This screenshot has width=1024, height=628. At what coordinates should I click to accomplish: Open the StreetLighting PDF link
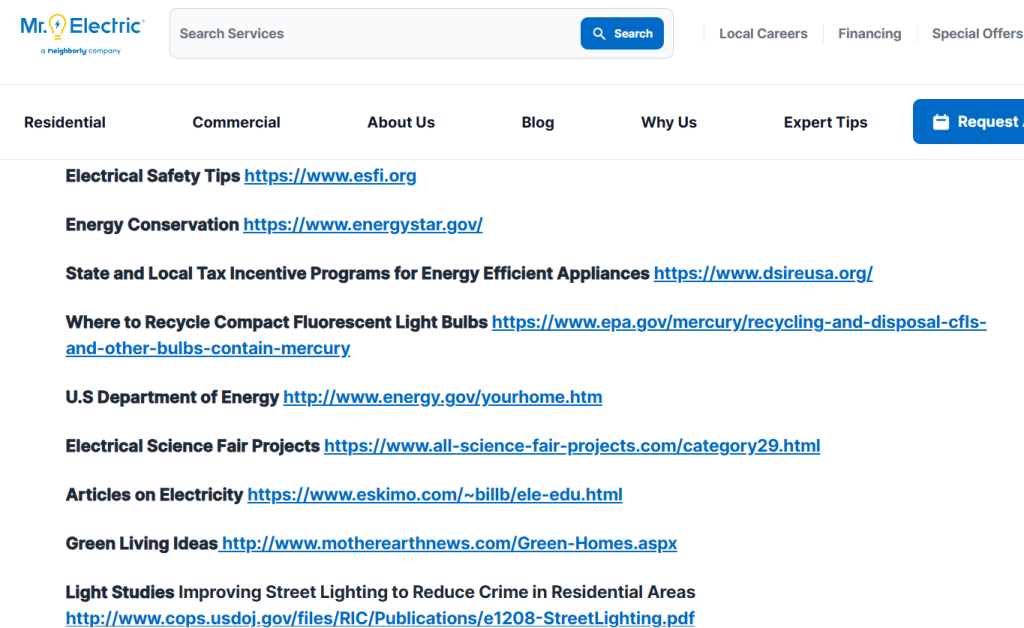pos(379,617)
